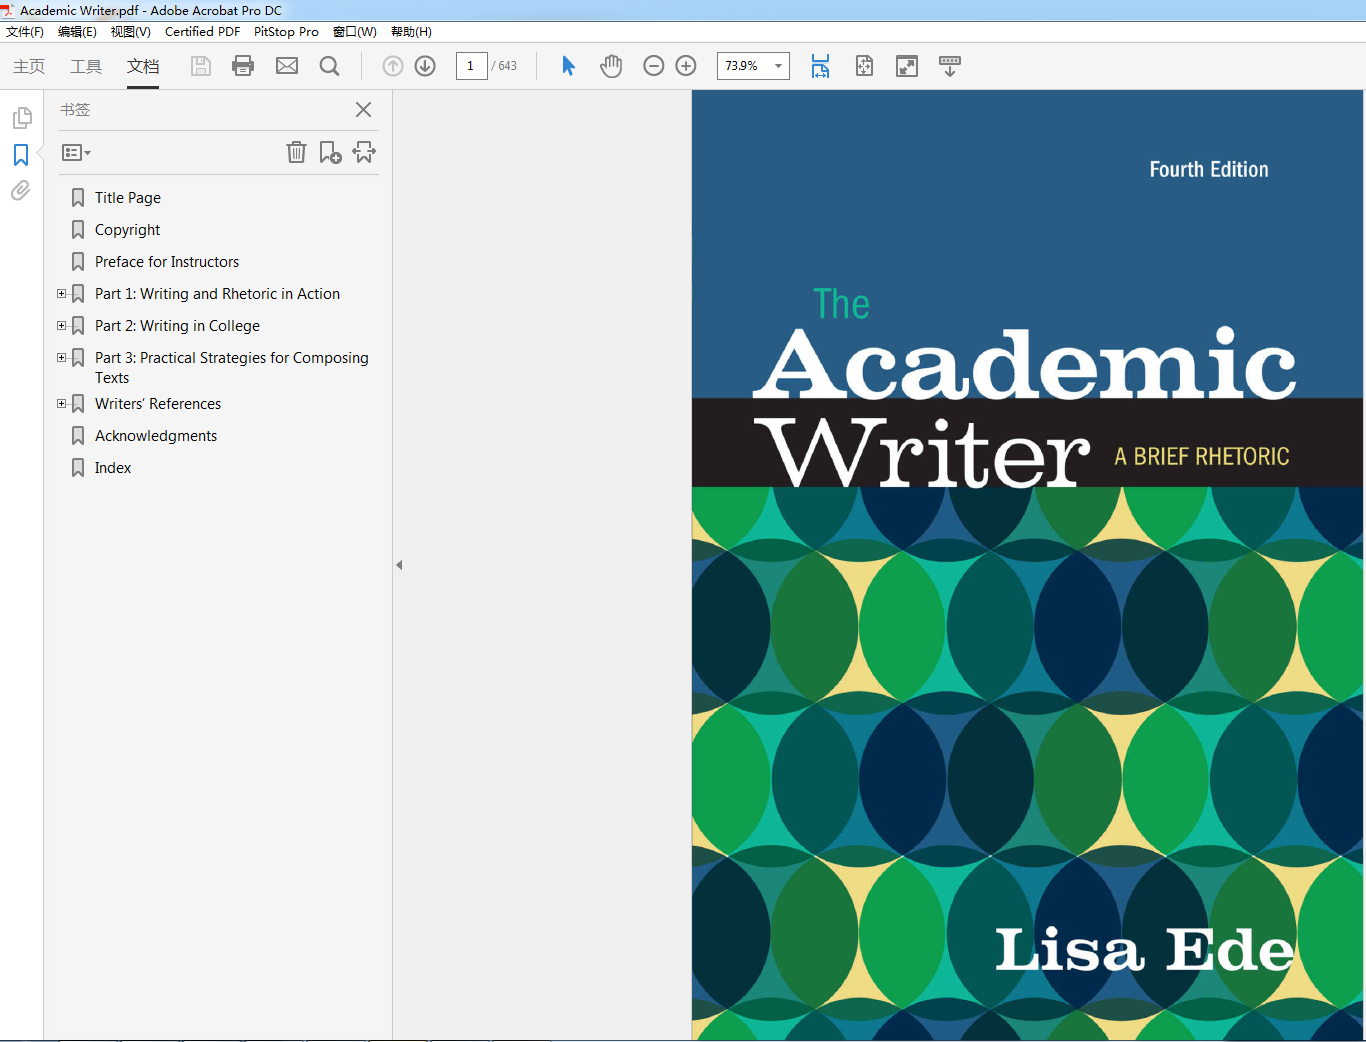This screenshot has height=1042, width=1366.
Task: Open 文件(F) menu
Action: (25, 32)
